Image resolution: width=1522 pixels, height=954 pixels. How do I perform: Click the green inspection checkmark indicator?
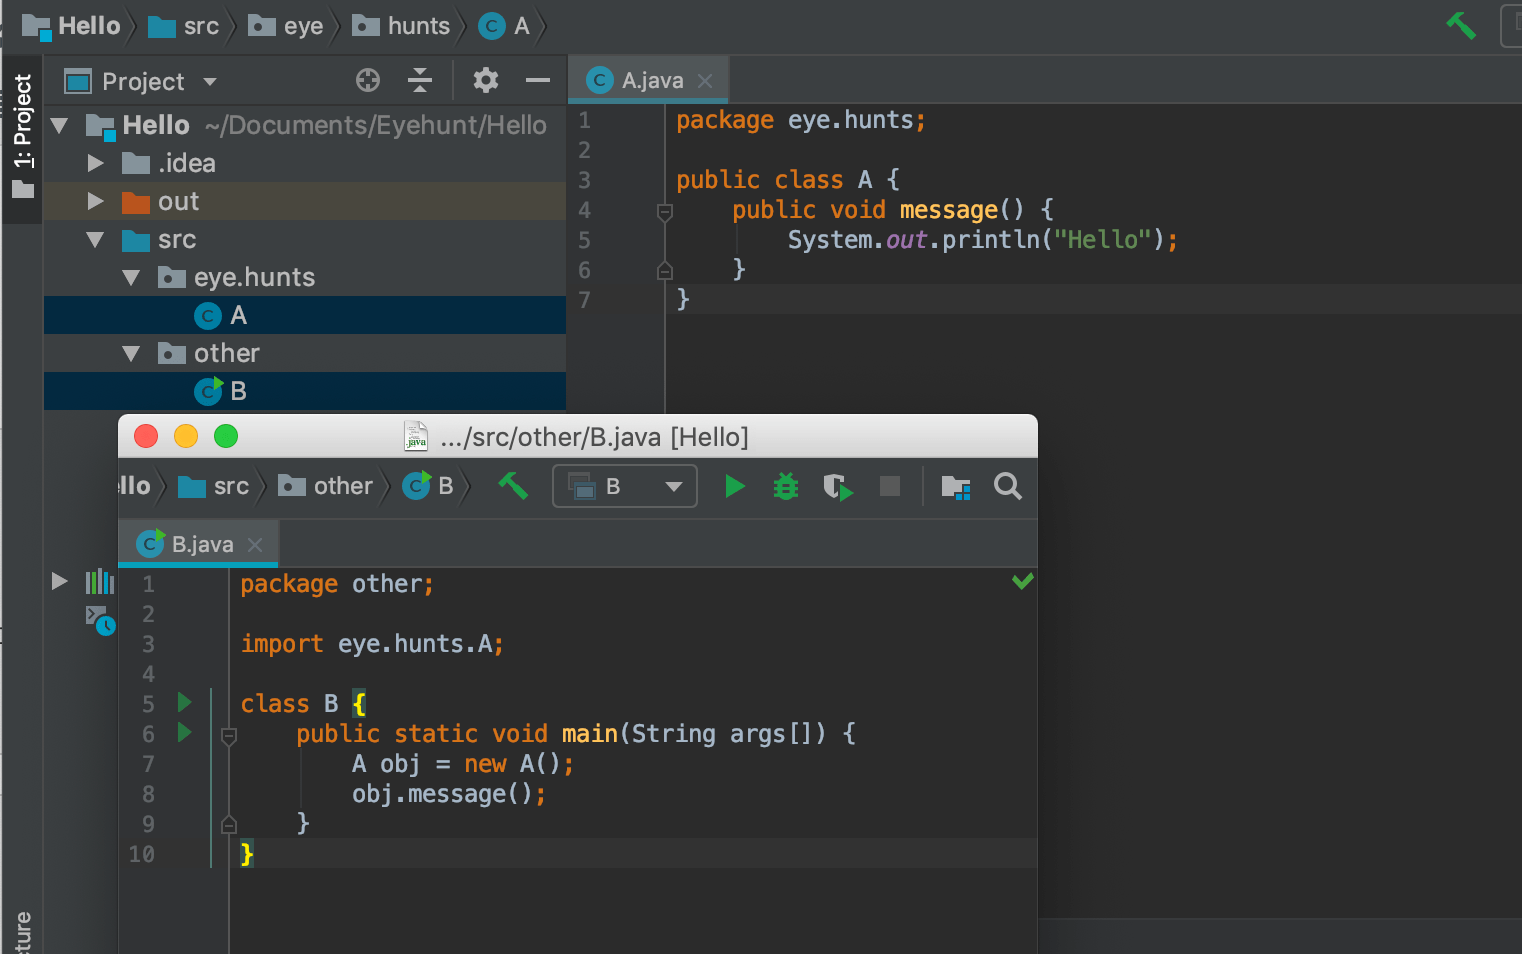[x=1022, y=580]
